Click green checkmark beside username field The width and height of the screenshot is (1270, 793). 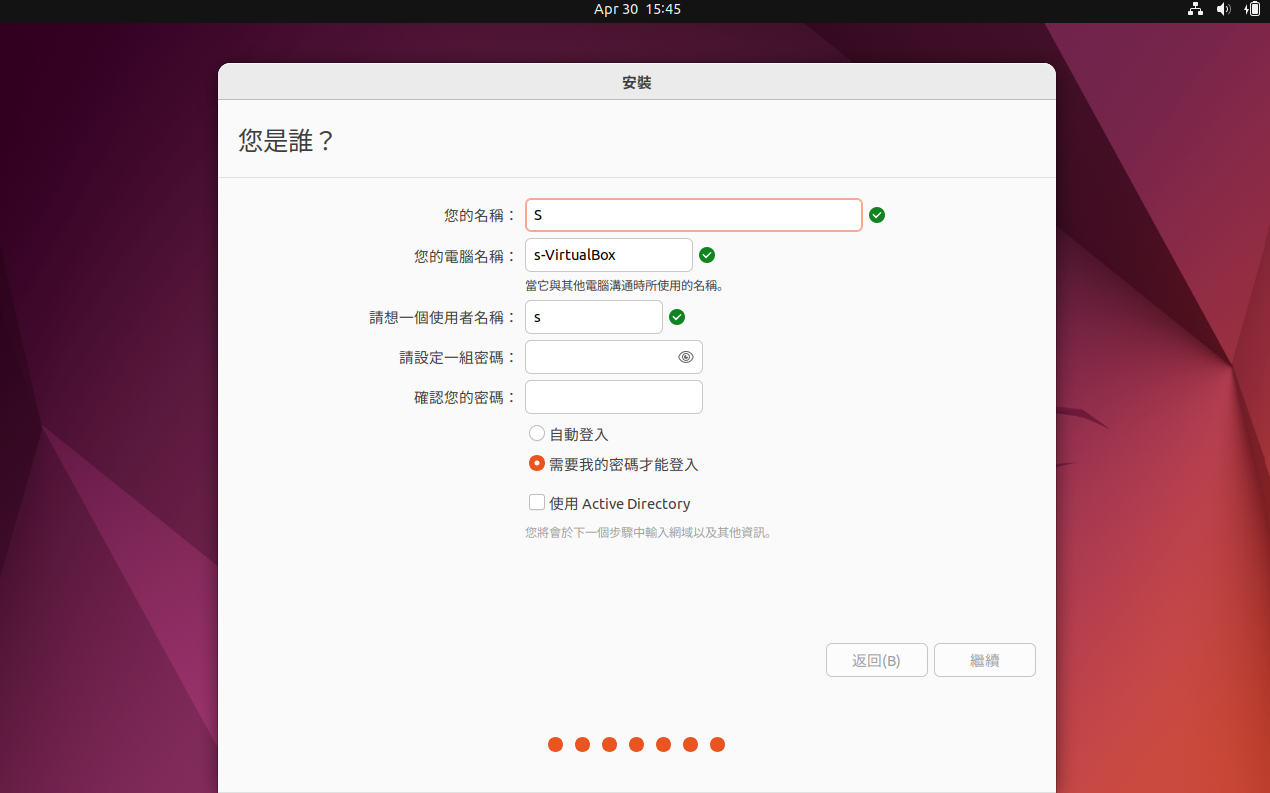(x=677, y=317)
